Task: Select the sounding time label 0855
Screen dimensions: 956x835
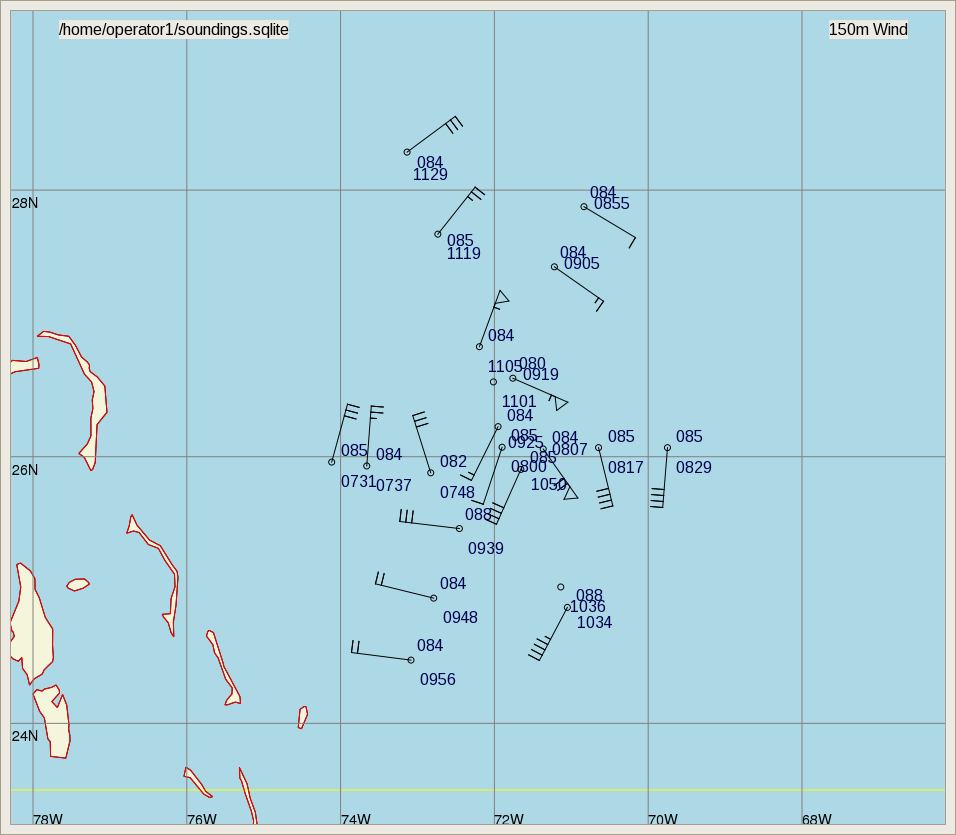Action: tap(612, 204)
